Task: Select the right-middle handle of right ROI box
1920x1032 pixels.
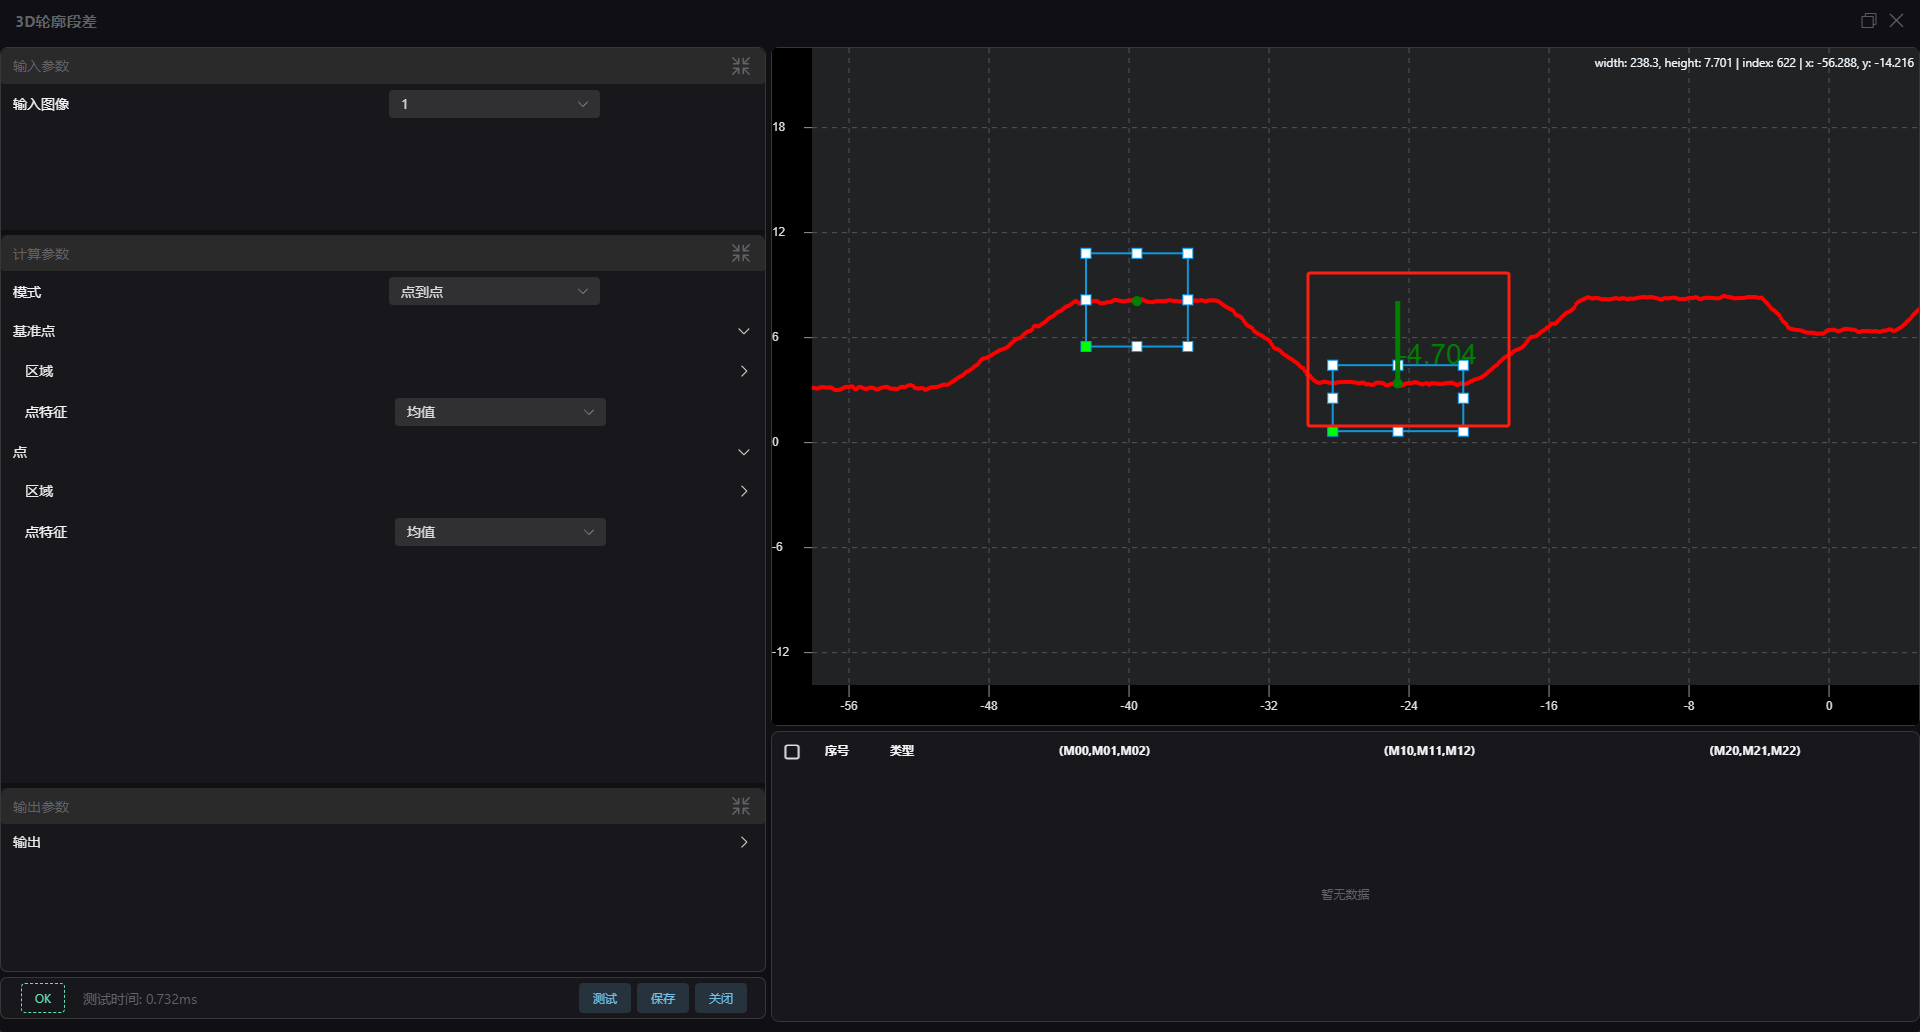Action: (1464, 398)
